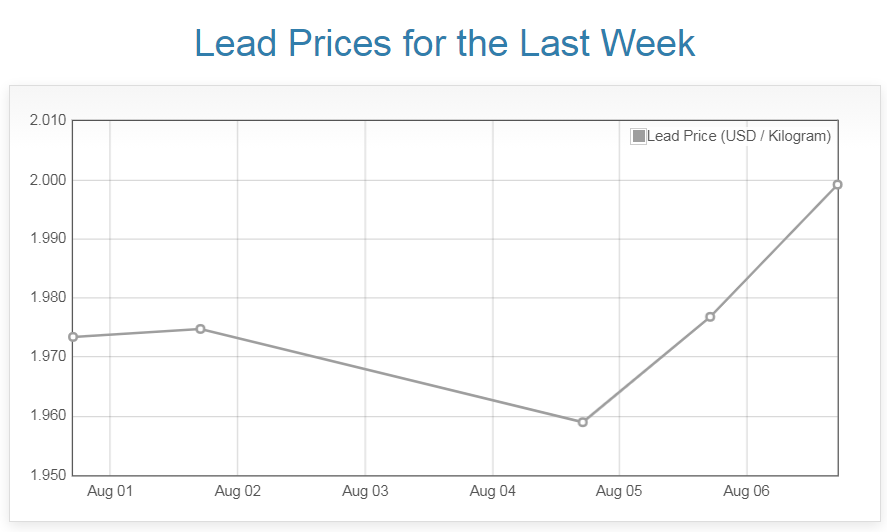Image resolution: width=887 pixels, height=532 pixels.
Task: Click the 1.960 y-axis value
Action: tap(48, 416)
